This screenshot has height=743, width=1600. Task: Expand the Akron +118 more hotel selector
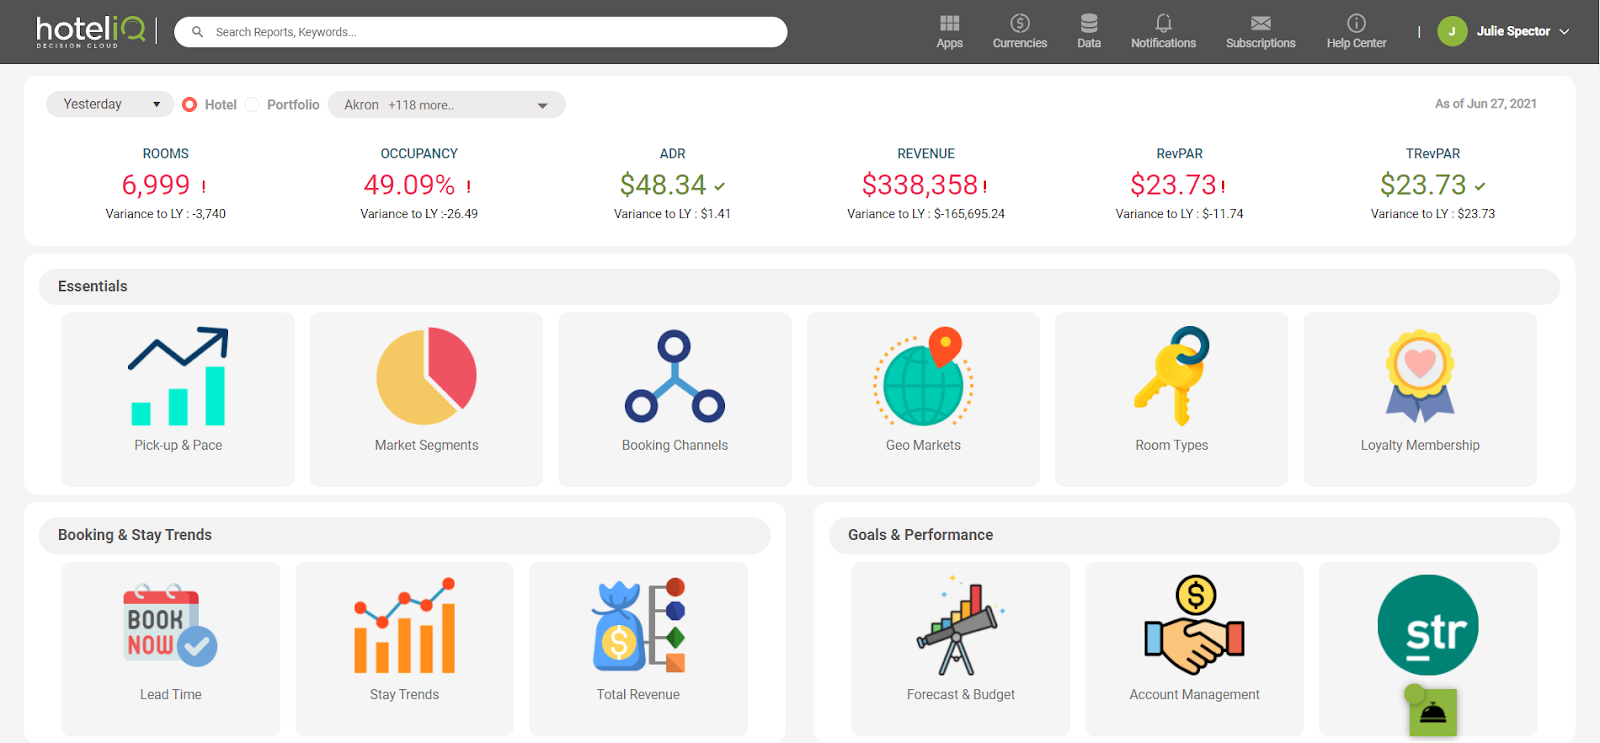coord(446,104)
